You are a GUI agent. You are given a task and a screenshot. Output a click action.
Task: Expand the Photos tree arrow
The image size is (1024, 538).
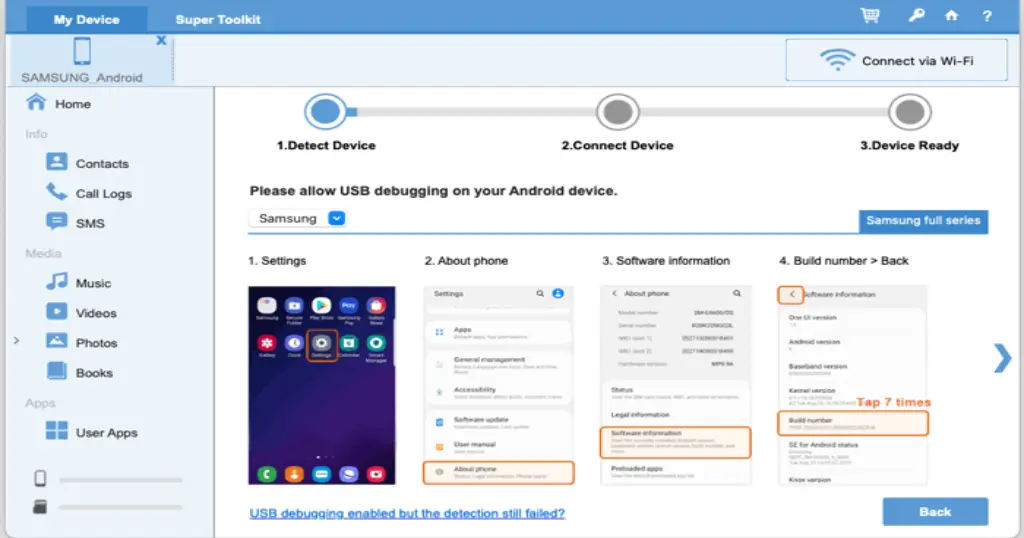click(x=16, y=341)
